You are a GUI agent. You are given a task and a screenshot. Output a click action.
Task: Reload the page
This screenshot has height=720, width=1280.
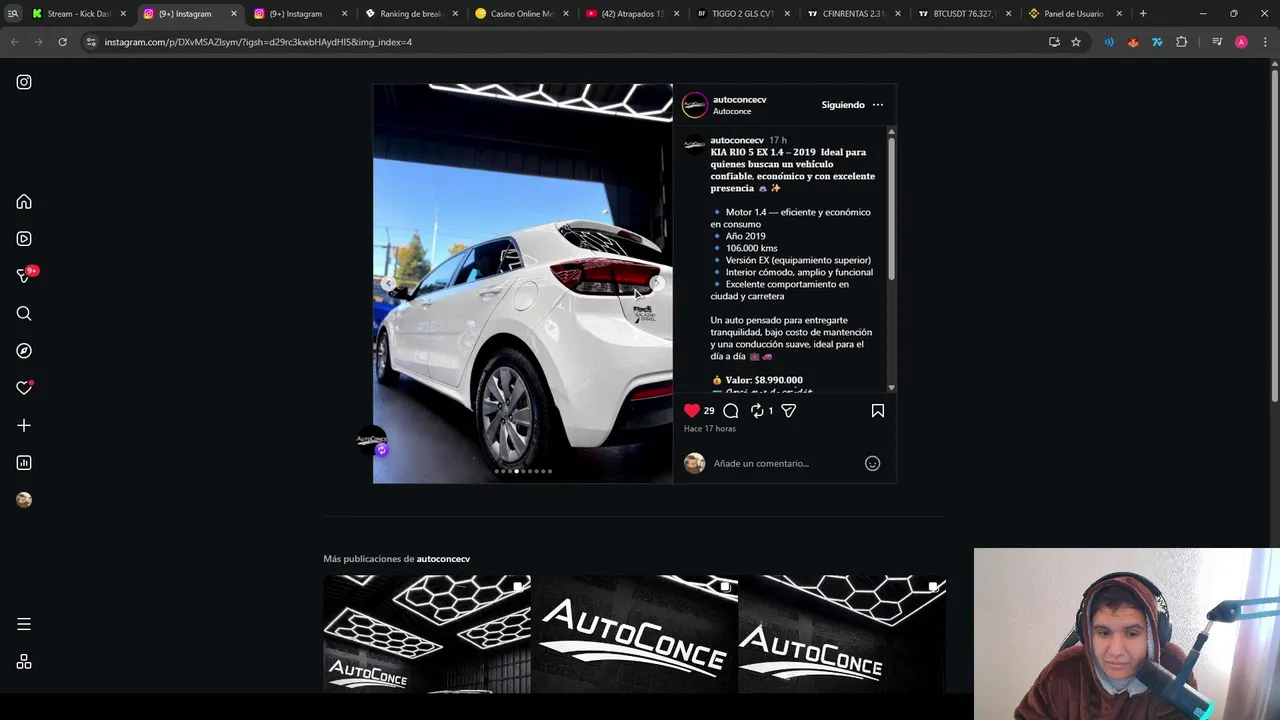(x=62, y=42)
